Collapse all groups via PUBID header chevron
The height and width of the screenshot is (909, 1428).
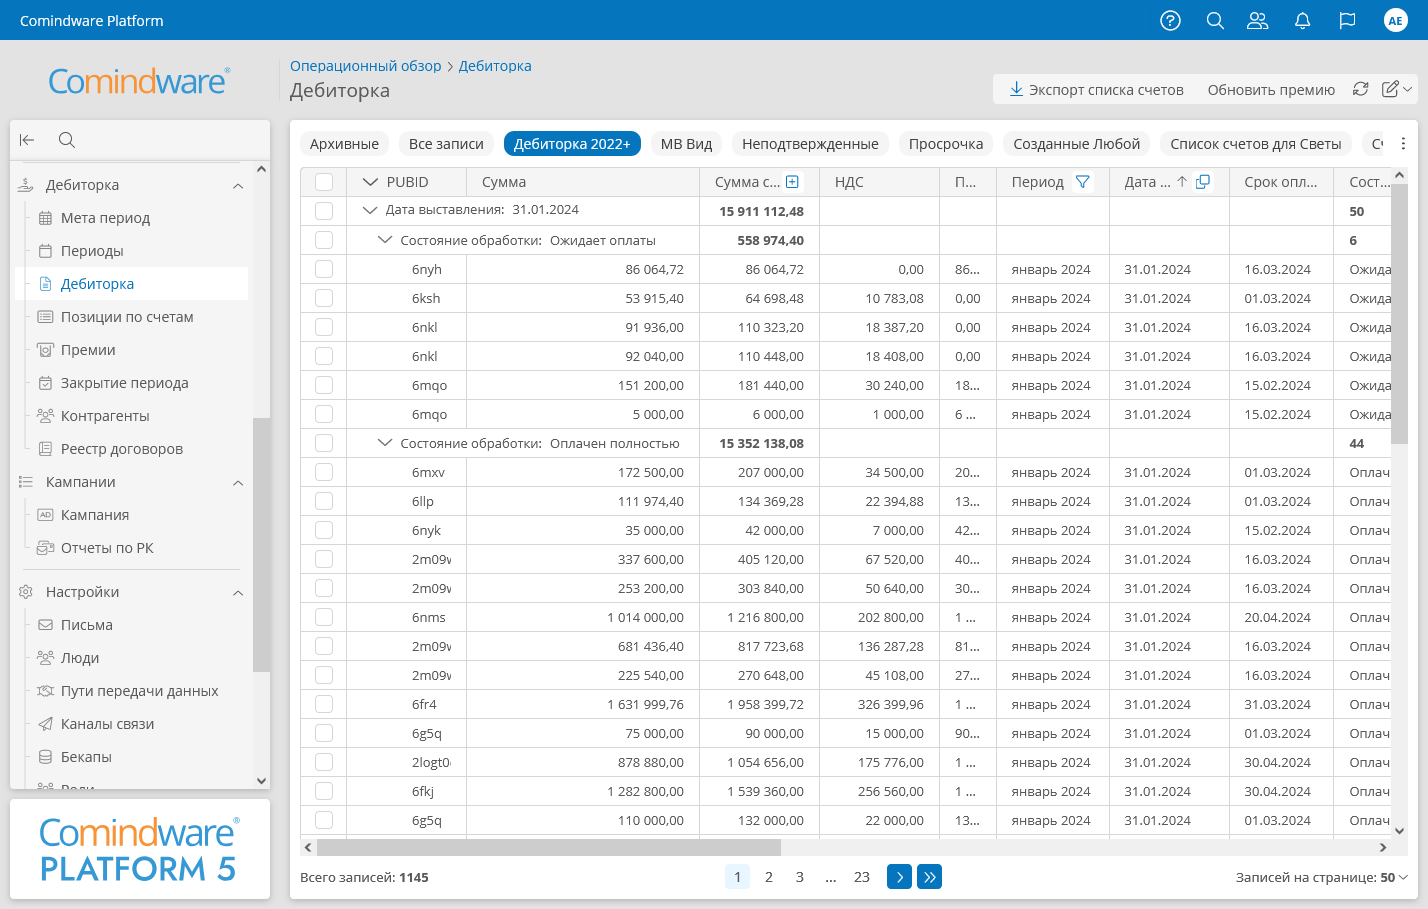[370, 182]
